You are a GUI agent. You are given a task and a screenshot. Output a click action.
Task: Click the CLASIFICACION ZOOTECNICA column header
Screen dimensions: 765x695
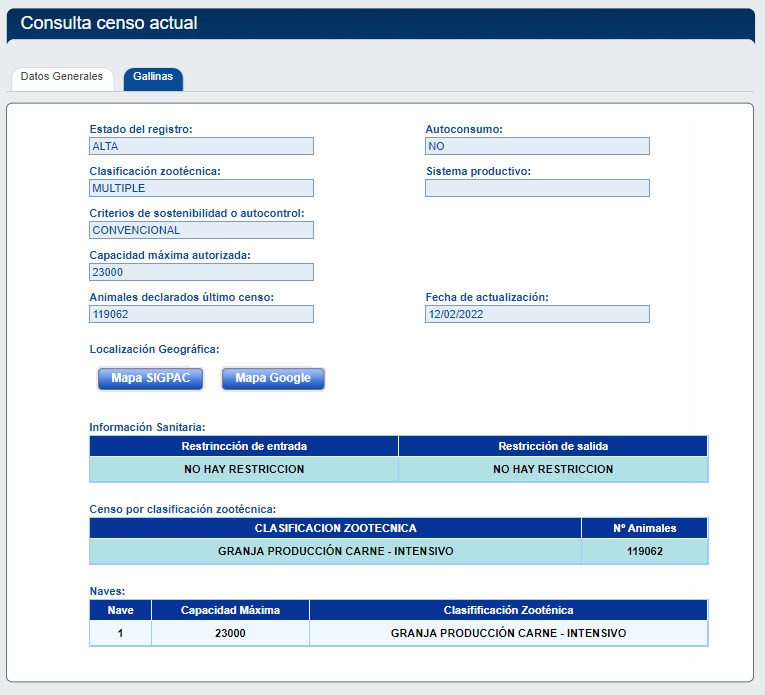point(335,528)
